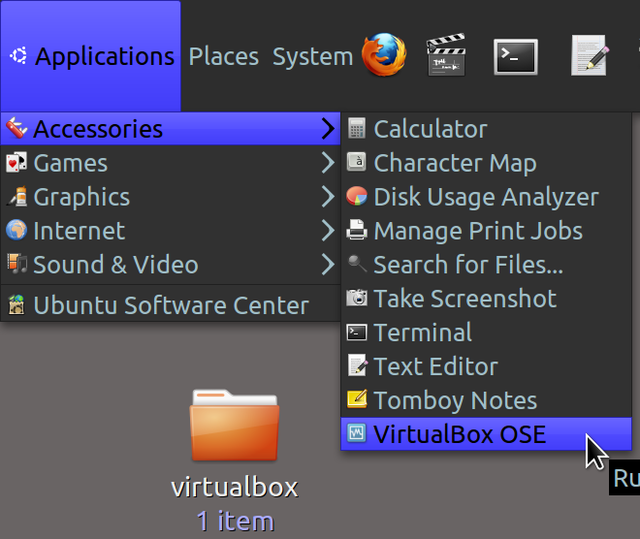
Task: Launch Text Editor from Accessories submenu
Action: (486, 366)
